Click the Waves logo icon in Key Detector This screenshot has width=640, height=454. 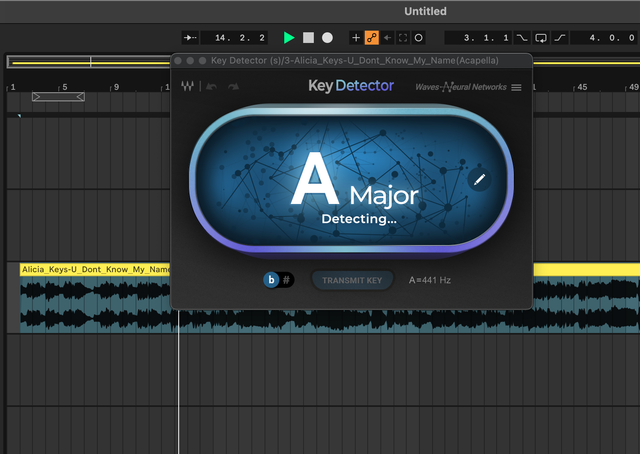click(x=187, y=86)
